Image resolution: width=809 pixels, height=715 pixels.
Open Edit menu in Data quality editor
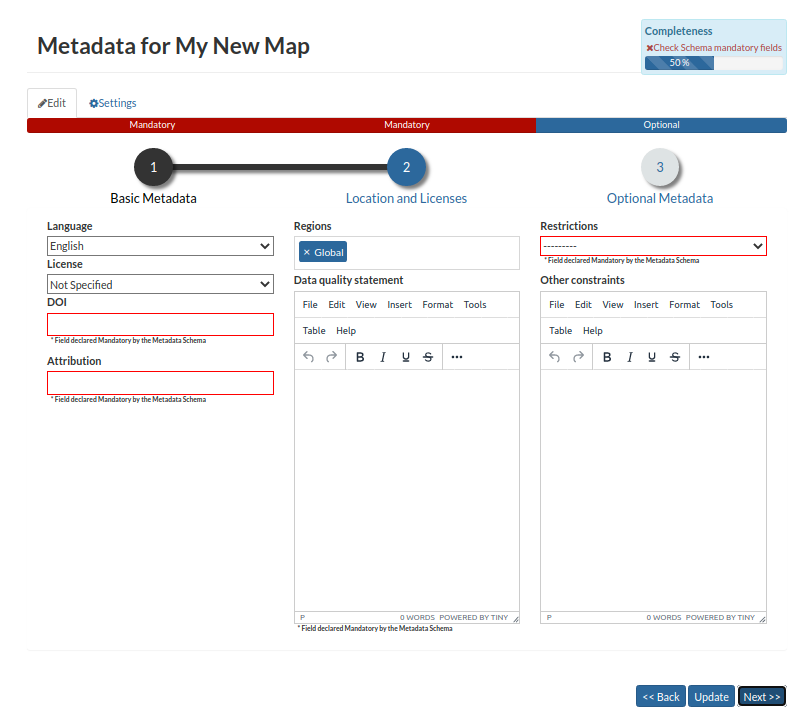tap(336, 304)
